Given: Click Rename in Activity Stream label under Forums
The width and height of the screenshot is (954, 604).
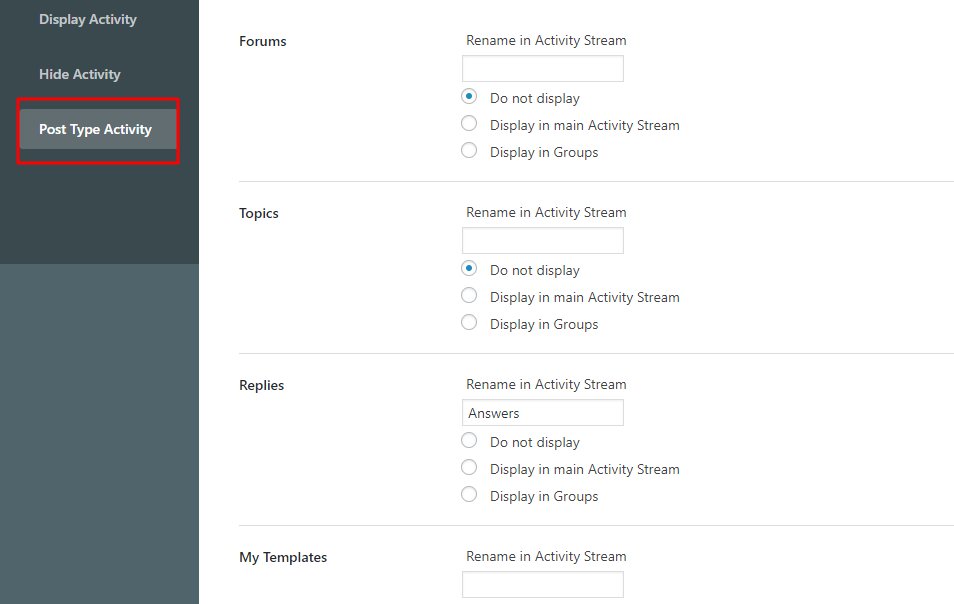Looking at the screenshot, I should 546,41.
